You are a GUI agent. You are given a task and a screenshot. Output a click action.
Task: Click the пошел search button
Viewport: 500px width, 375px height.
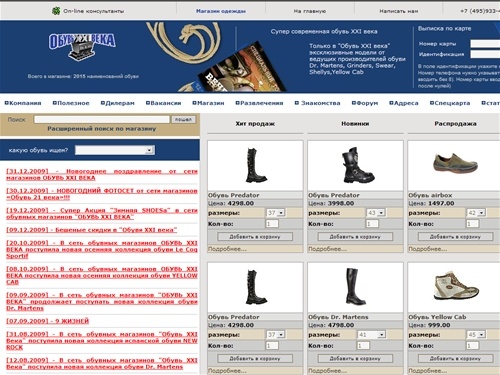[183, 119]
